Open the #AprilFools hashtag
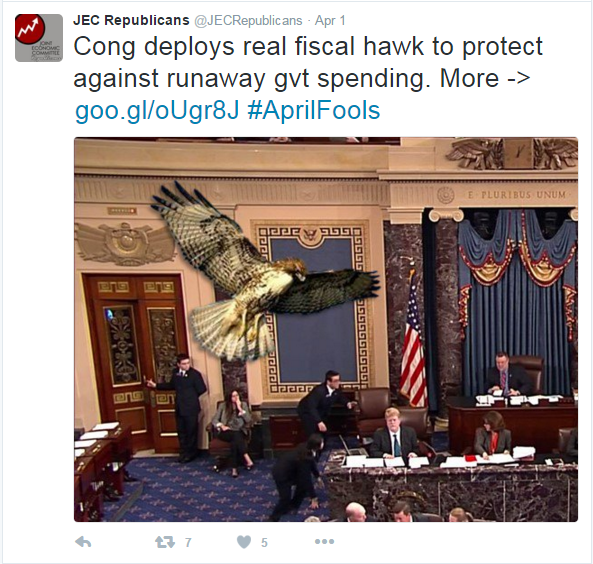 click(314, 110)
